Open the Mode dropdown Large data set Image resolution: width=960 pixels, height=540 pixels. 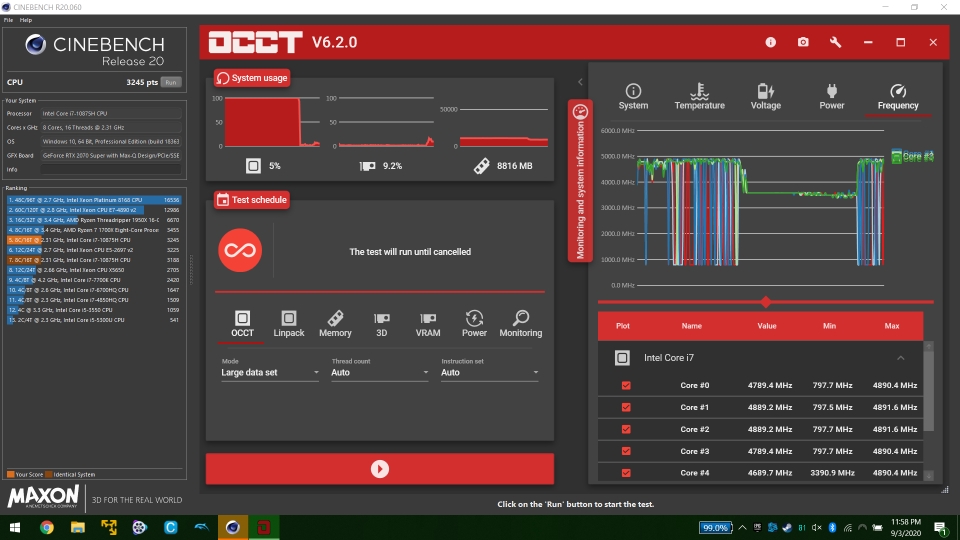[x=270, y=372]
